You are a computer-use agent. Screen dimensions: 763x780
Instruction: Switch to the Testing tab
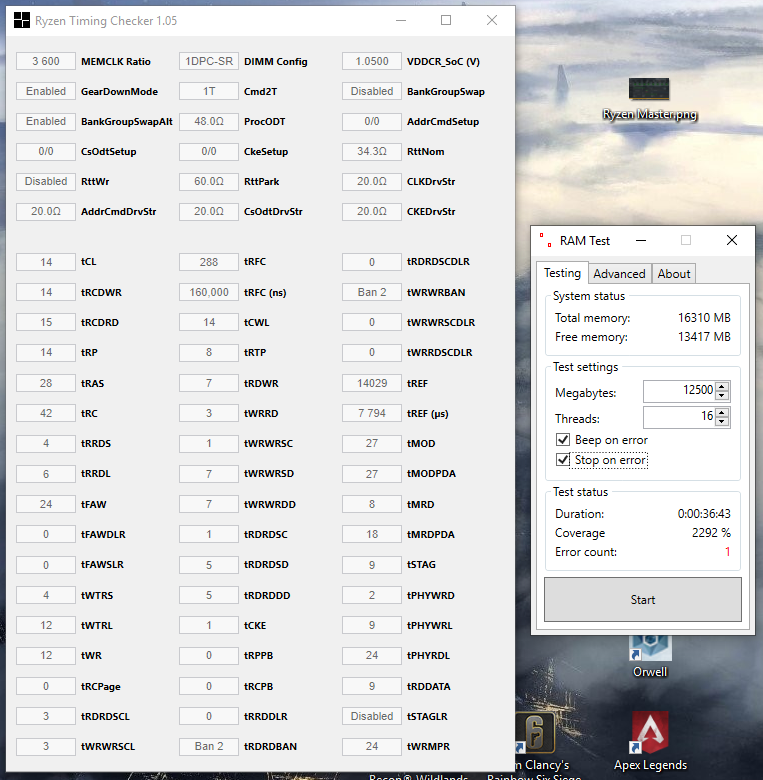pyautogui.click(x=562, y=273)
